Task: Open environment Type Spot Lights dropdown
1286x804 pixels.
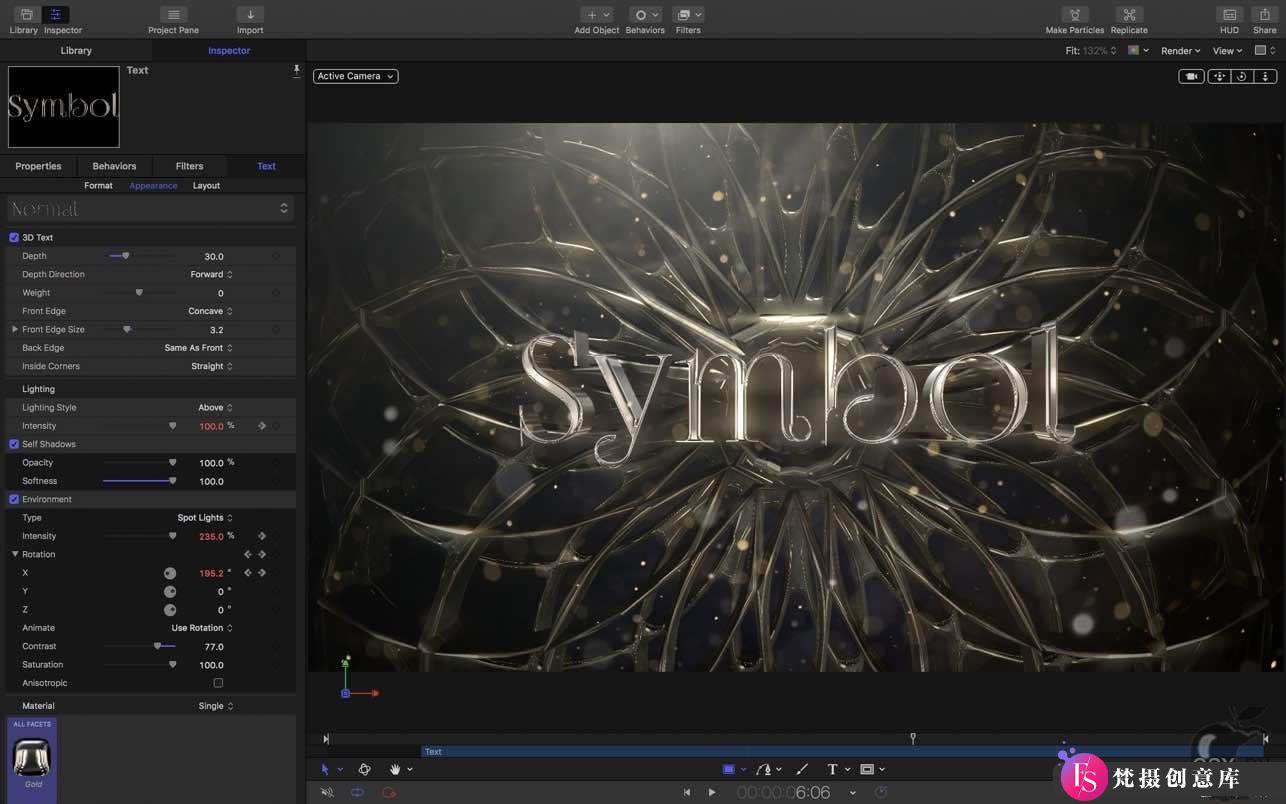Action: pos(205,518)
